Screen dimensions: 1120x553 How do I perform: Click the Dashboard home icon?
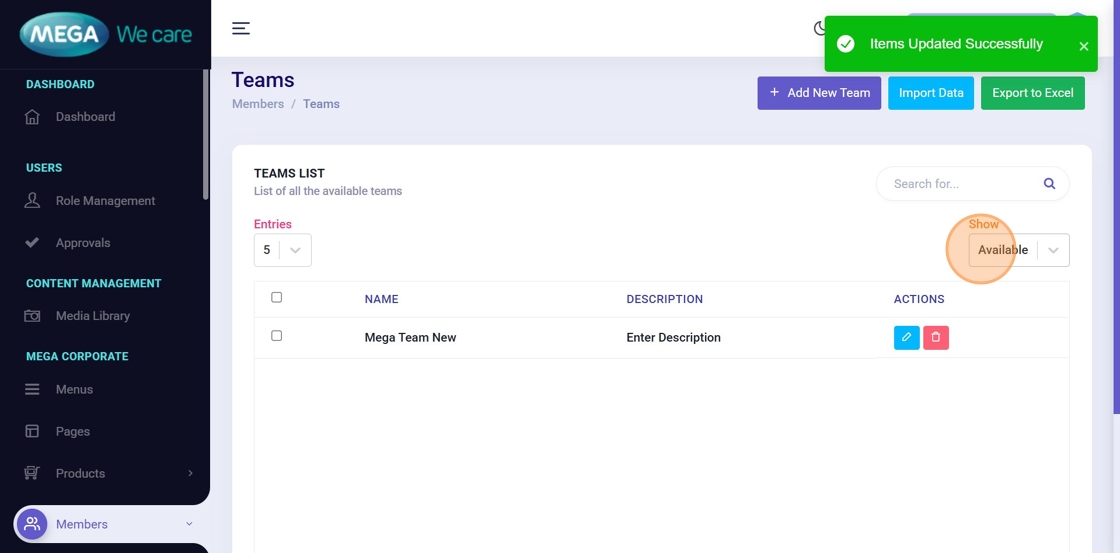pyautogui.click(x=32, y=117)
